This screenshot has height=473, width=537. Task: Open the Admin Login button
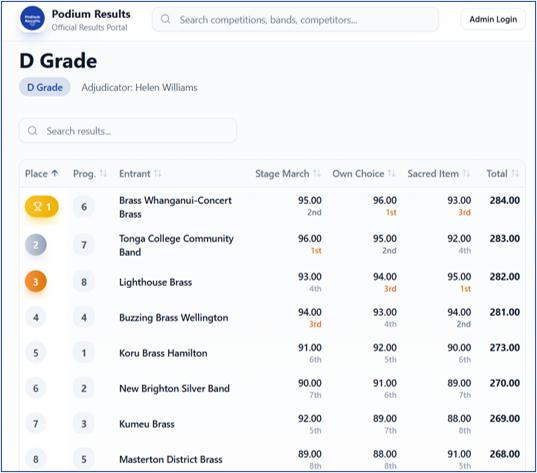point(493,20)
